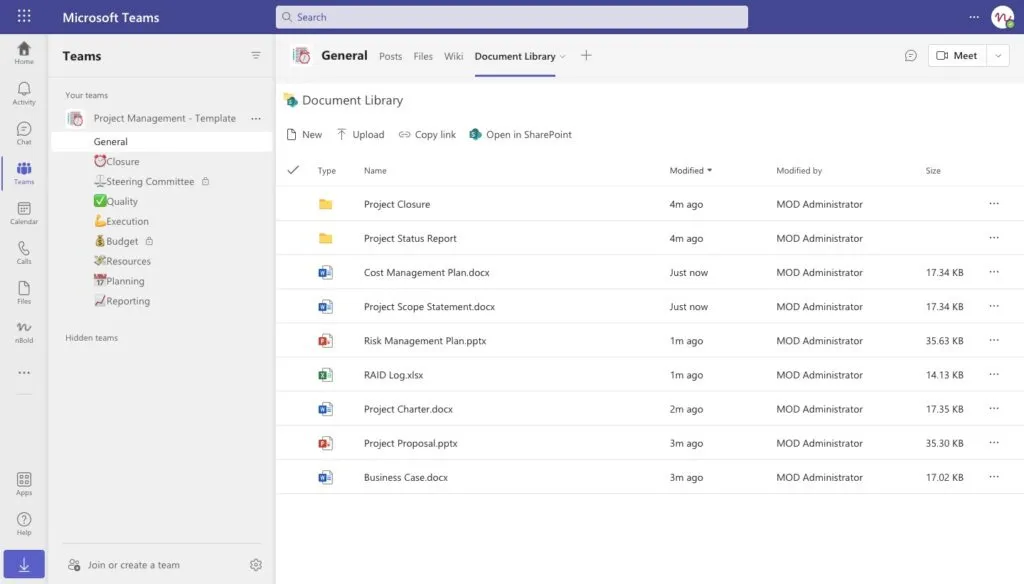Go to Home in the left rail
Screen dimensions: 1024x584
(x=24, y=53)
